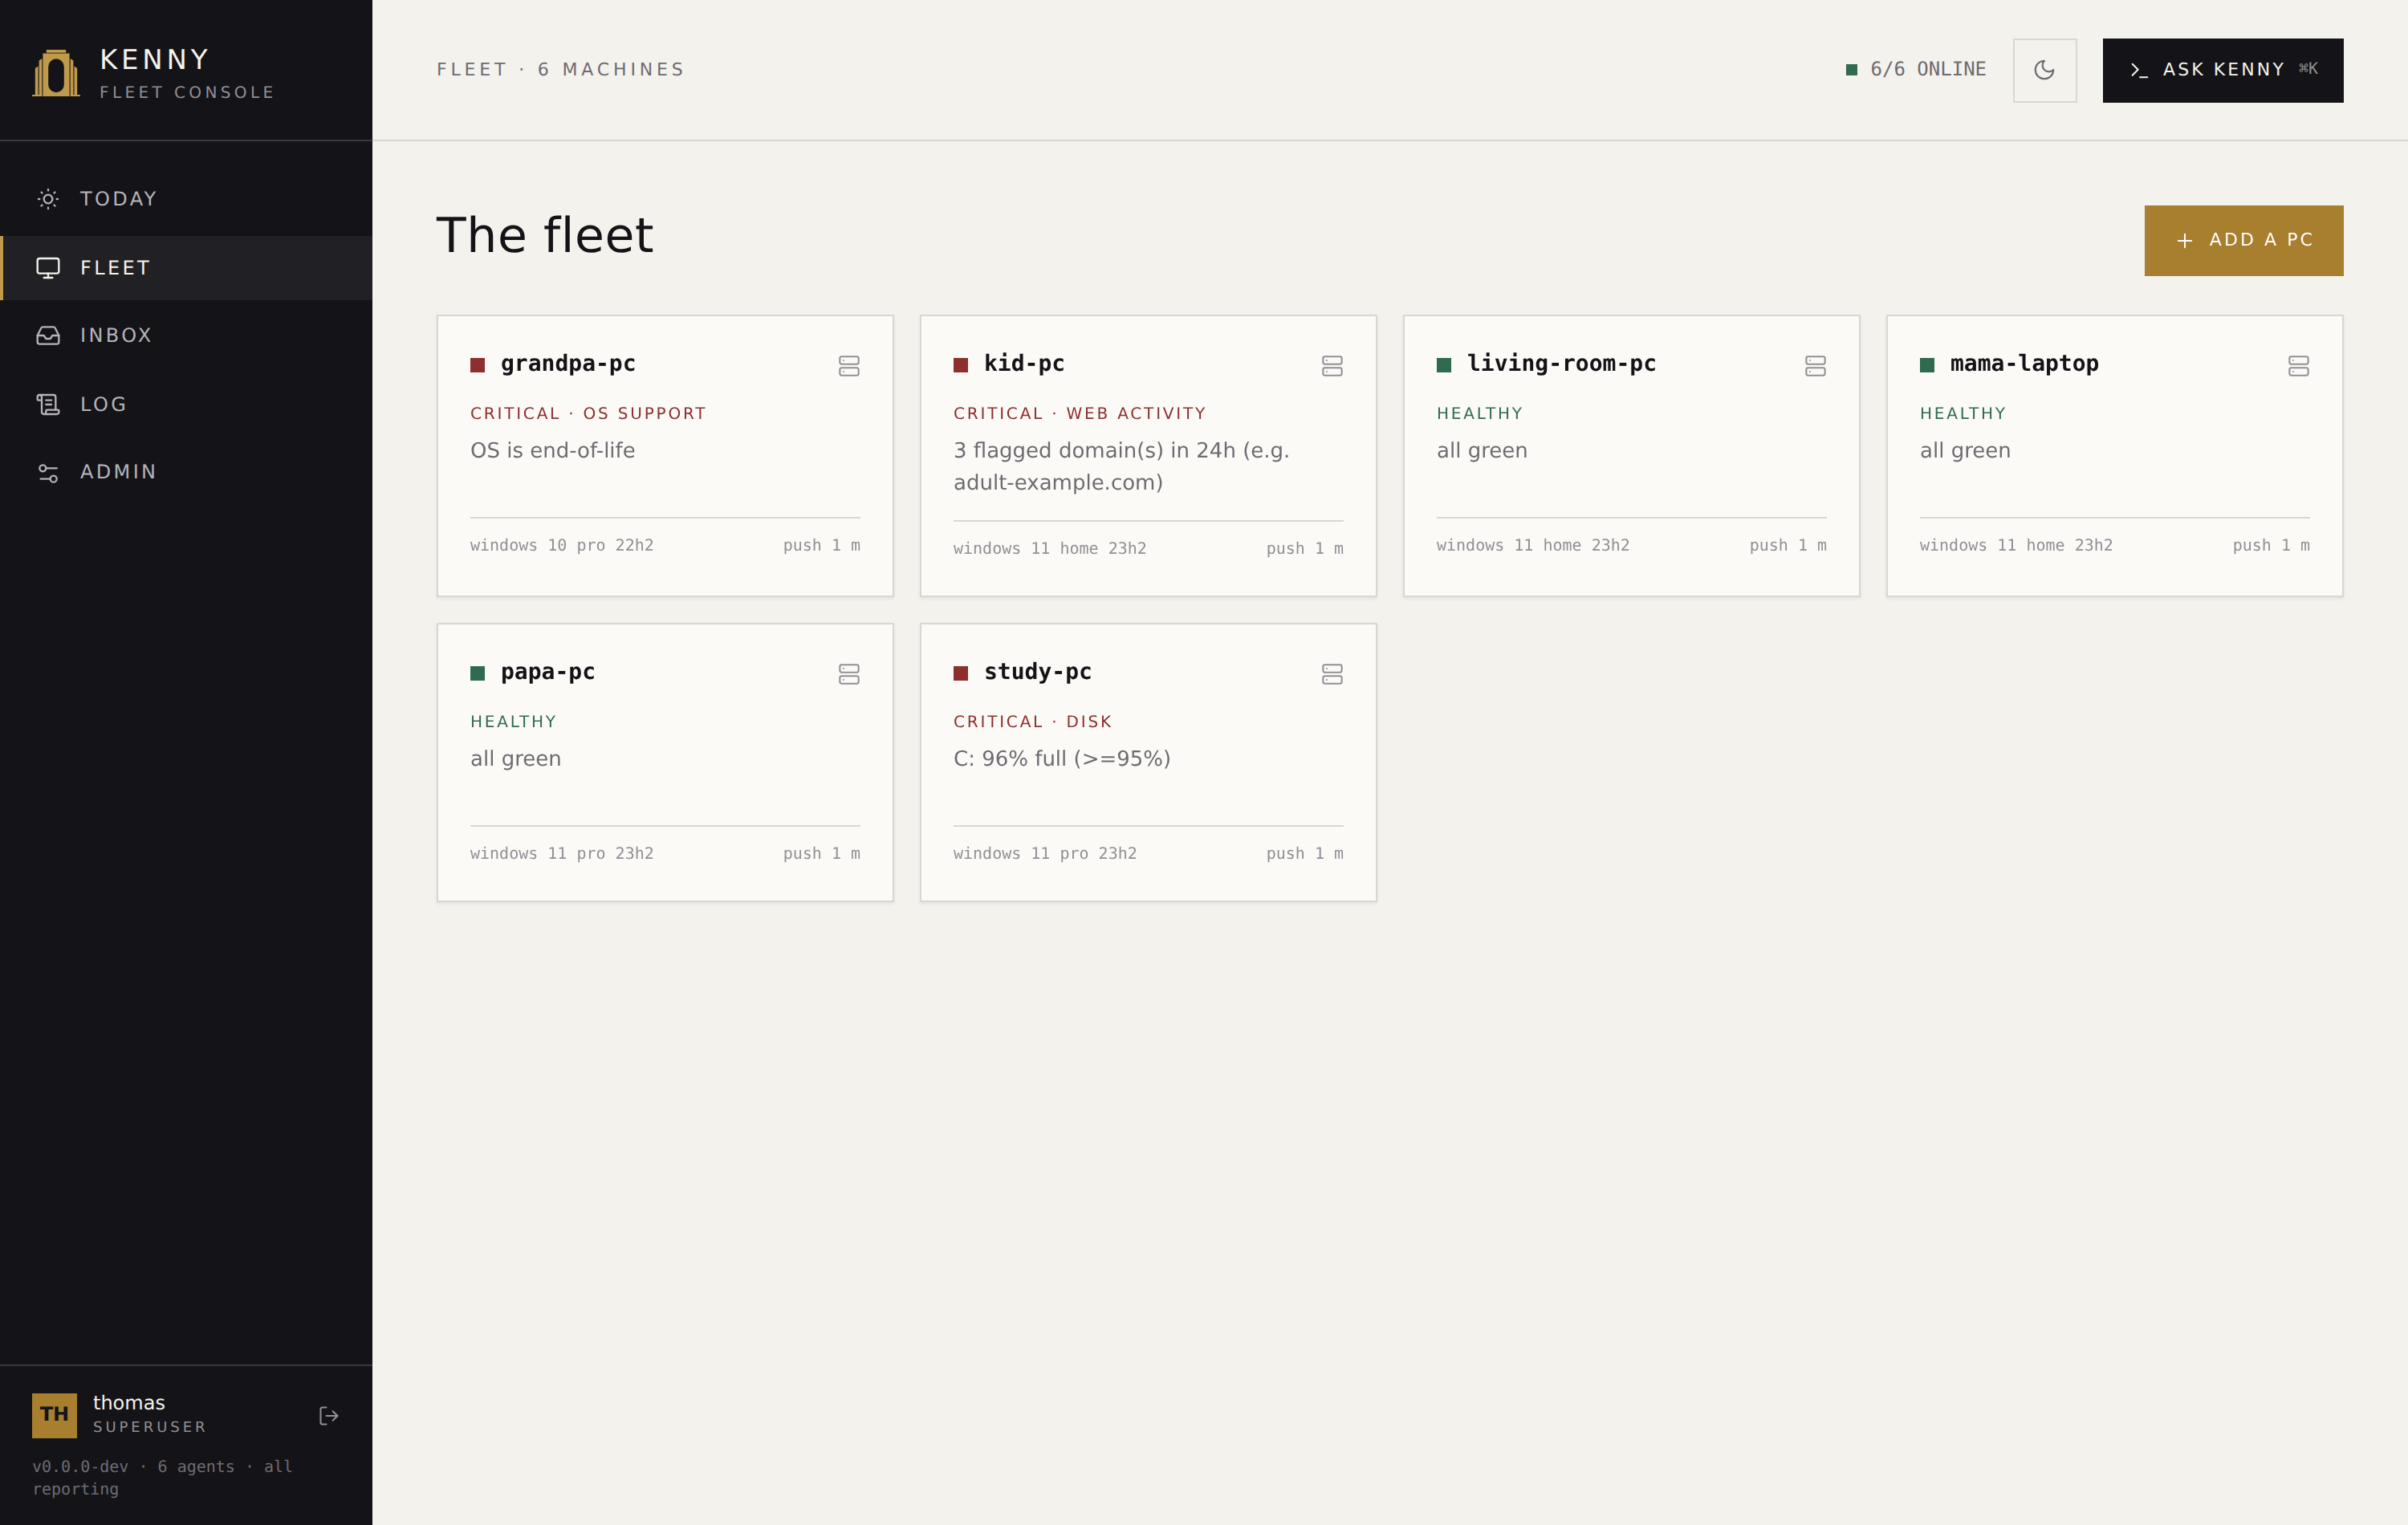This screenshot has height=1525, width=2408.
Task: Toggle dark mode with the moon button
Action: point(2044,70)
